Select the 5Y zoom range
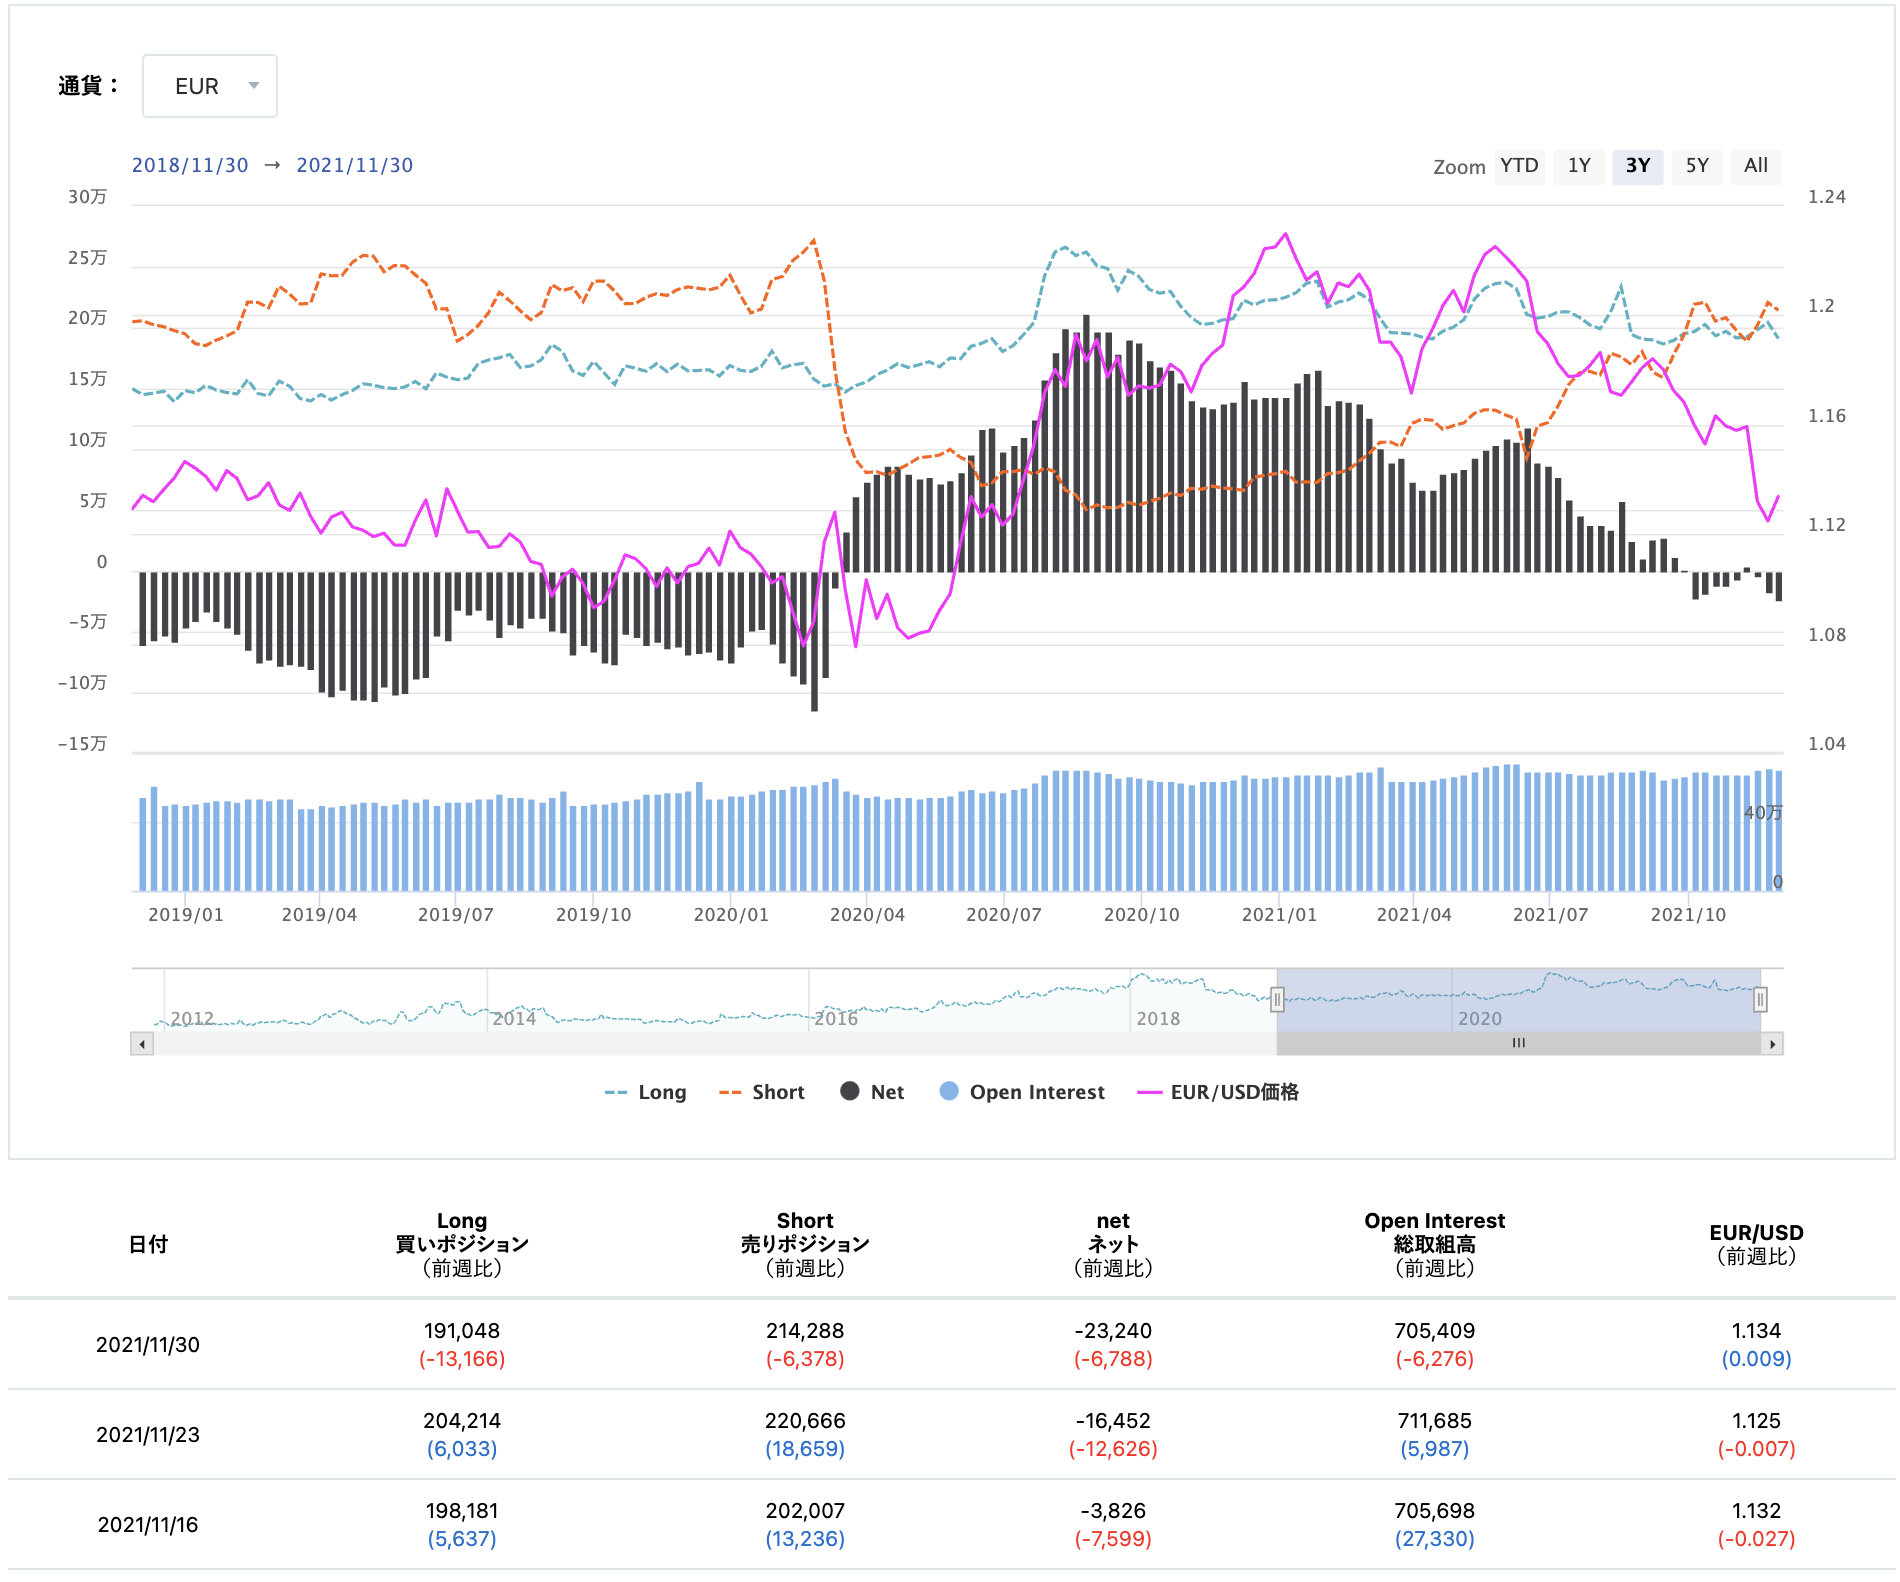The width and height of the screenshot is (1900, 1582). [1697, 166]
